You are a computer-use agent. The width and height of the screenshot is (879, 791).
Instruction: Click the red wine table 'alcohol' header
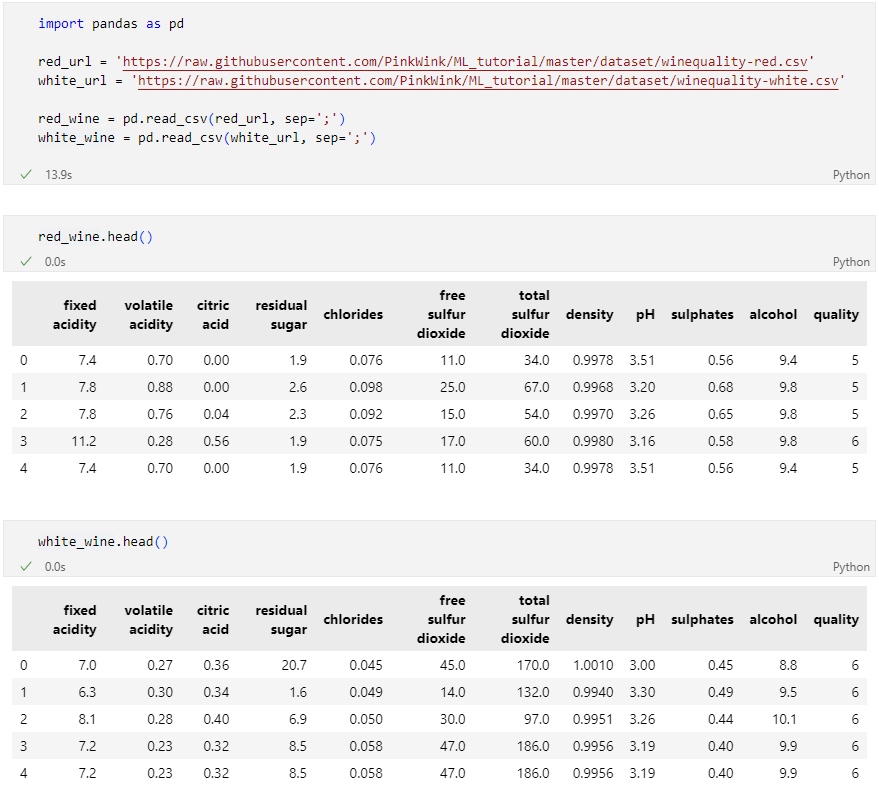click(x=773, y=314)
